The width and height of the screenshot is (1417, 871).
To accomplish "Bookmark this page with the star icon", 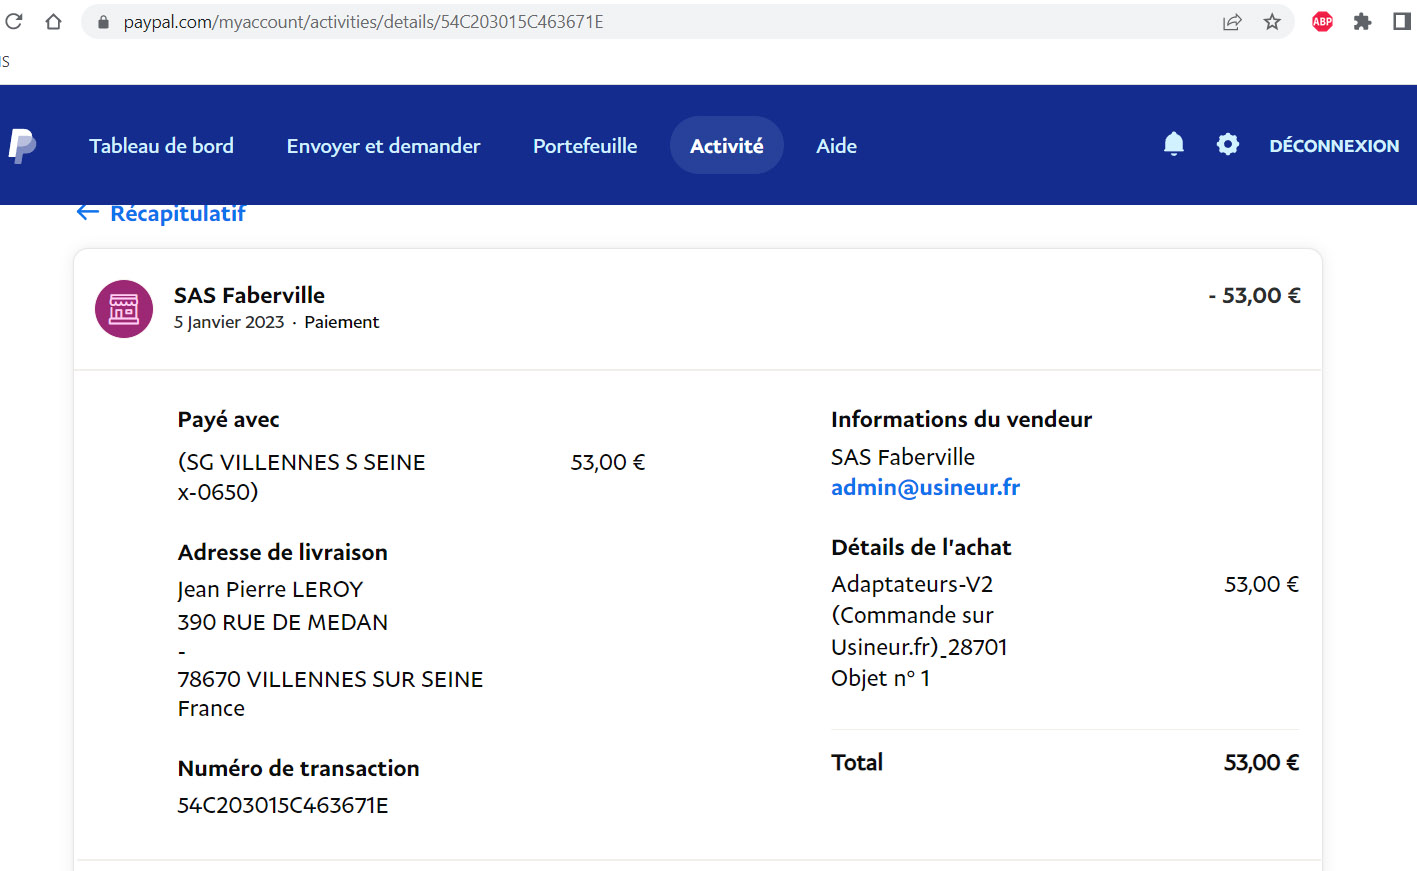I will 1272,22.
